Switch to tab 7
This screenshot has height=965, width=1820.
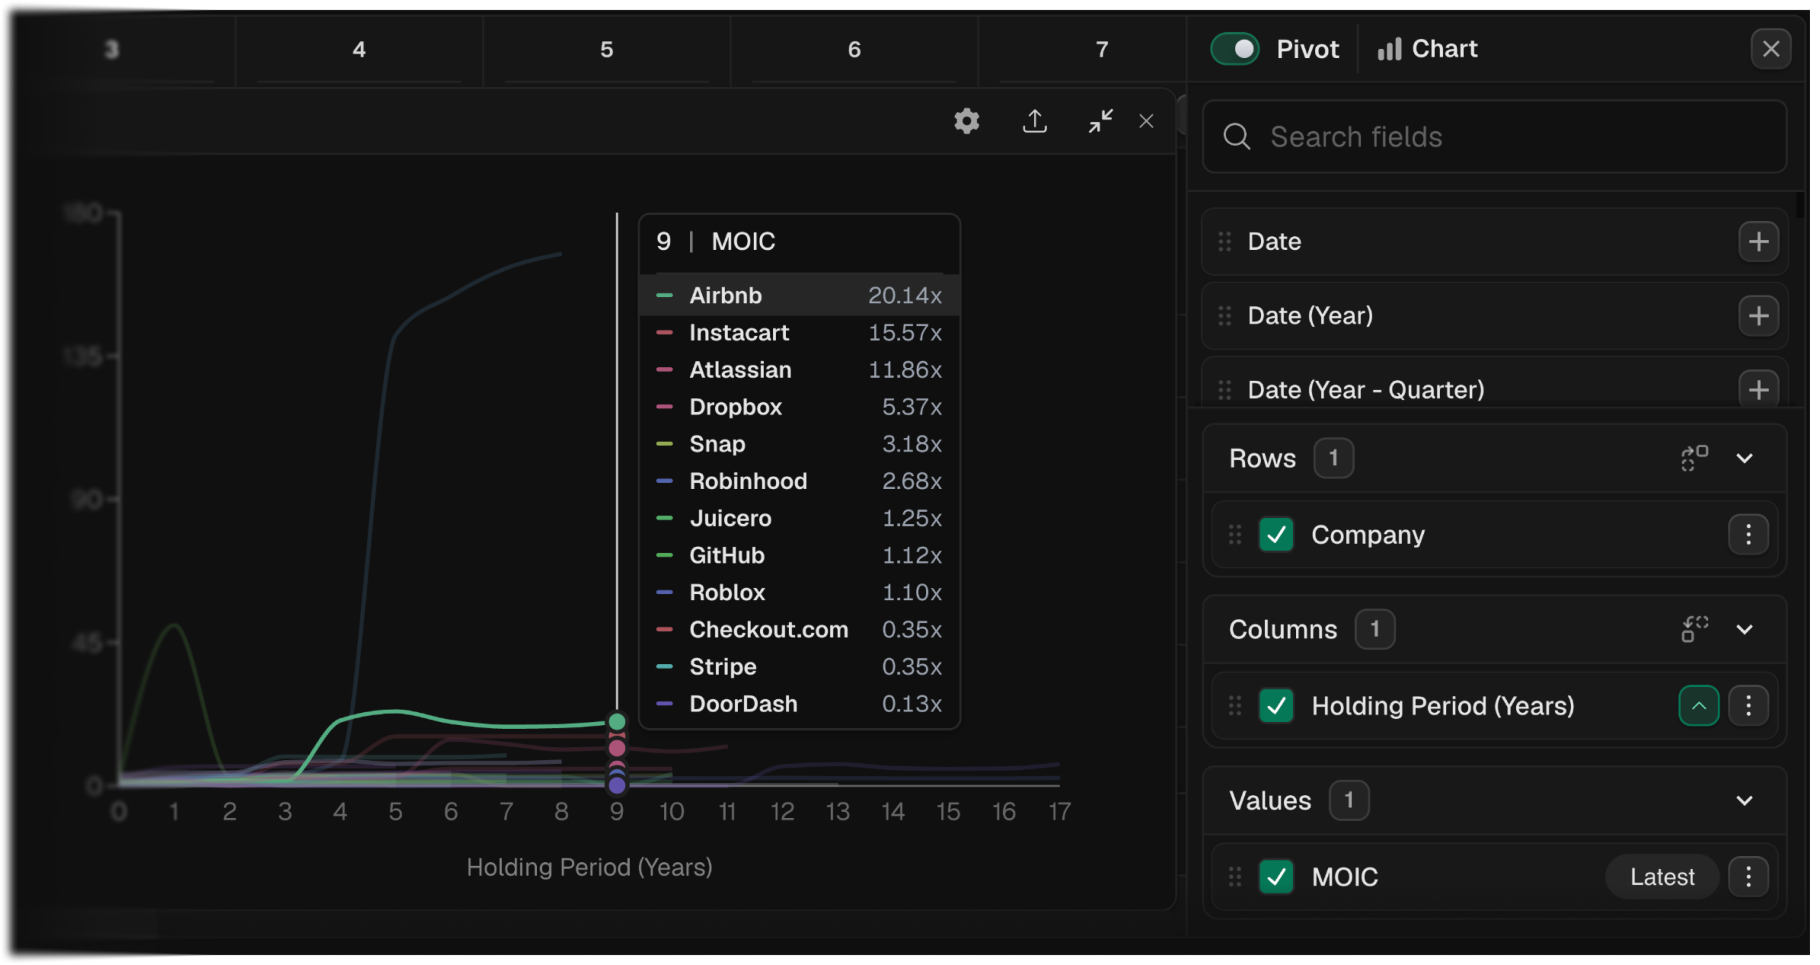(1102, 48)
